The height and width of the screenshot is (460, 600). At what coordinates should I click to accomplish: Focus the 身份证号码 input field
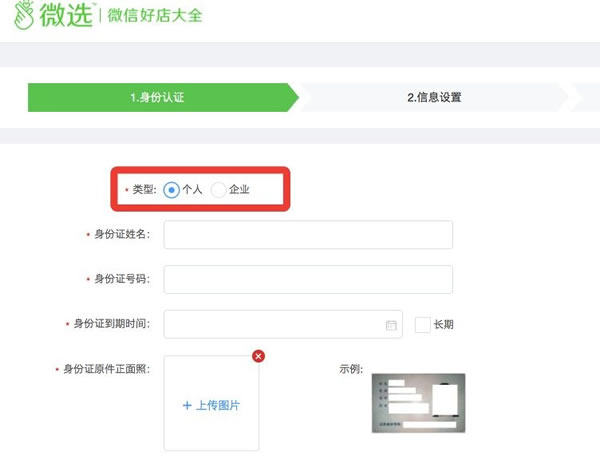pos(308,279)
